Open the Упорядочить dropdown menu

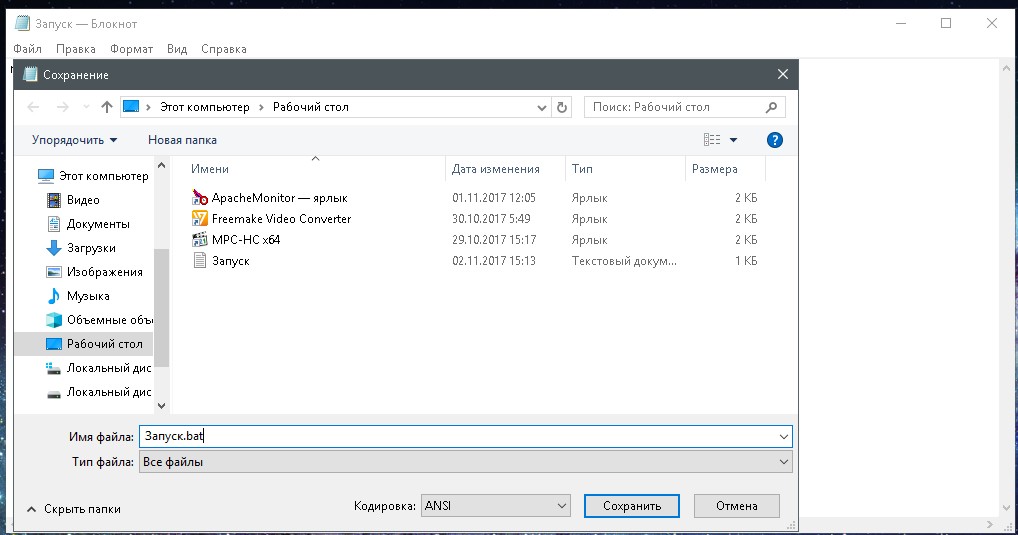click(x=74, y=140)
